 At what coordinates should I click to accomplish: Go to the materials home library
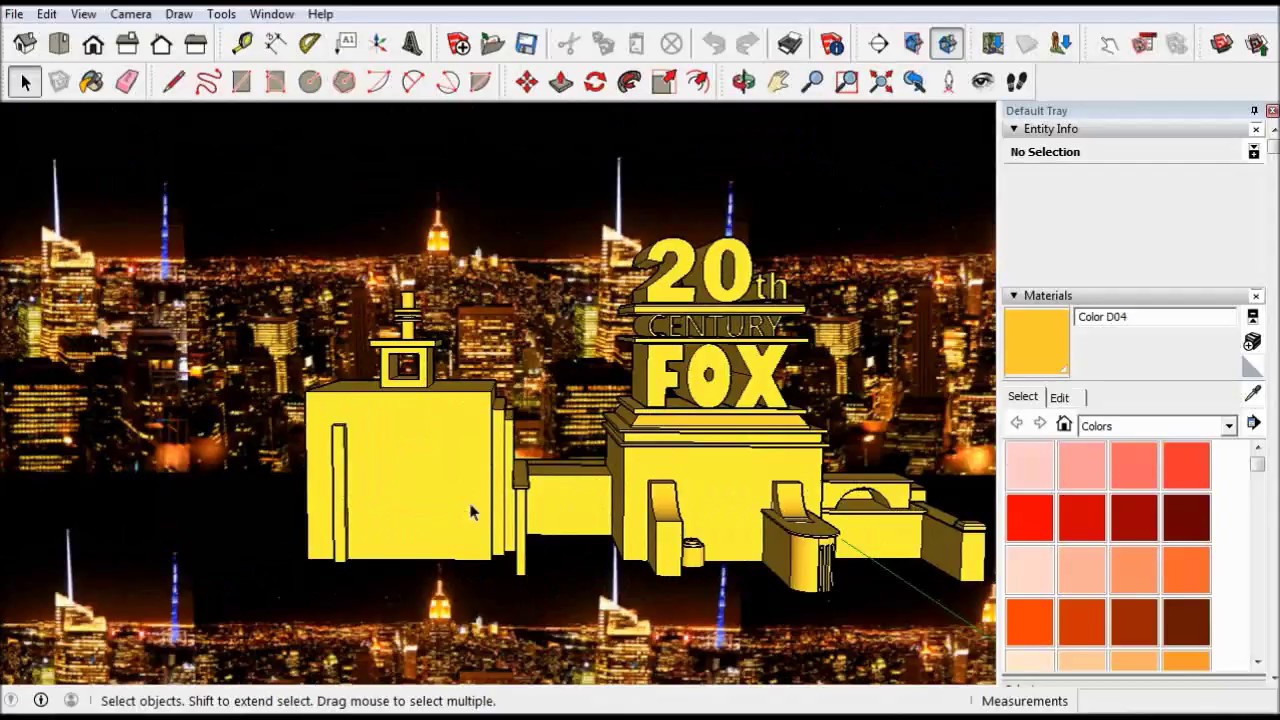(x=1064, y=425)
